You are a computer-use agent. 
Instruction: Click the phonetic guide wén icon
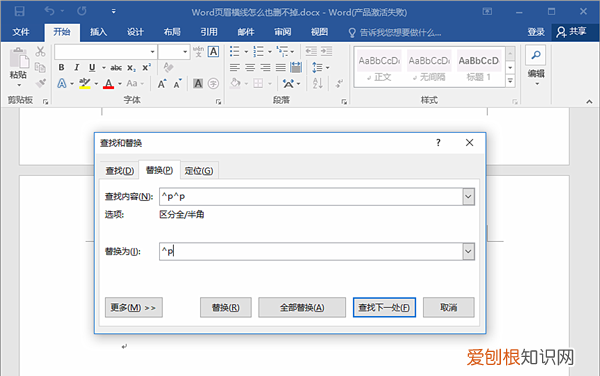(x=198, y=52)
